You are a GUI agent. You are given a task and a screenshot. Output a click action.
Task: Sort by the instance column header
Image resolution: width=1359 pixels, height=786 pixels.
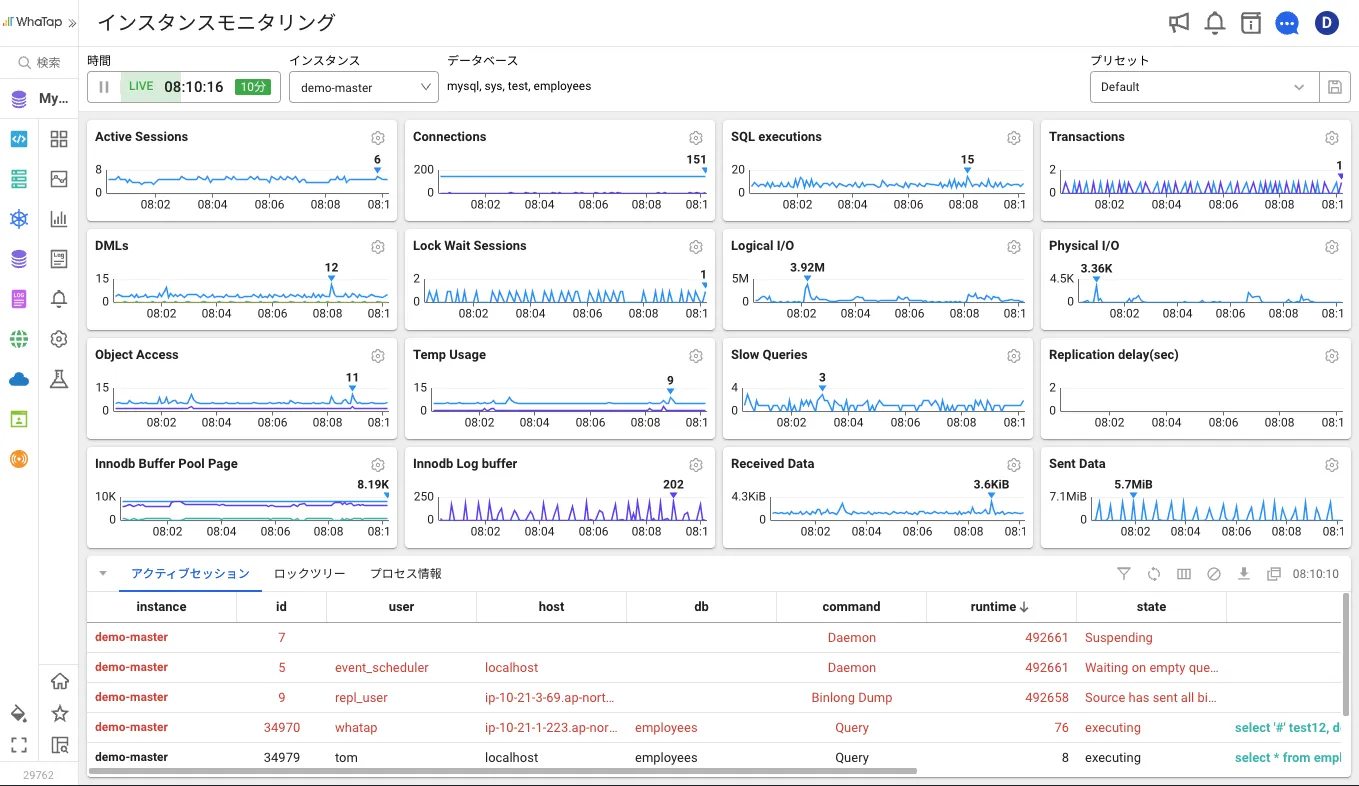pyautogui.click(x=161, y=607)
